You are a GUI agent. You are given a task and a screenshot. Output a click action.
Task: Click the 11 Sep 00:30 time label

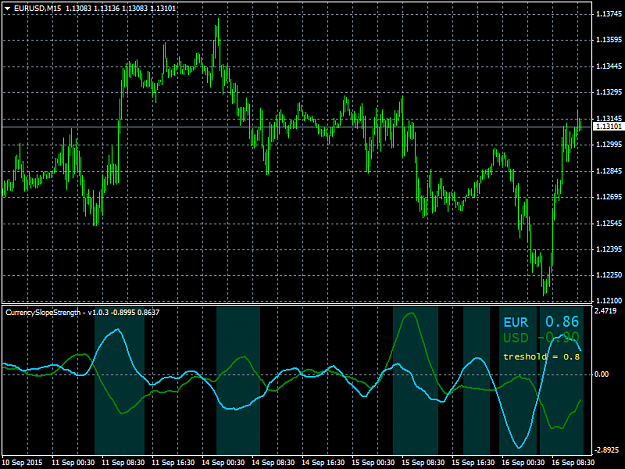[73, 463]
